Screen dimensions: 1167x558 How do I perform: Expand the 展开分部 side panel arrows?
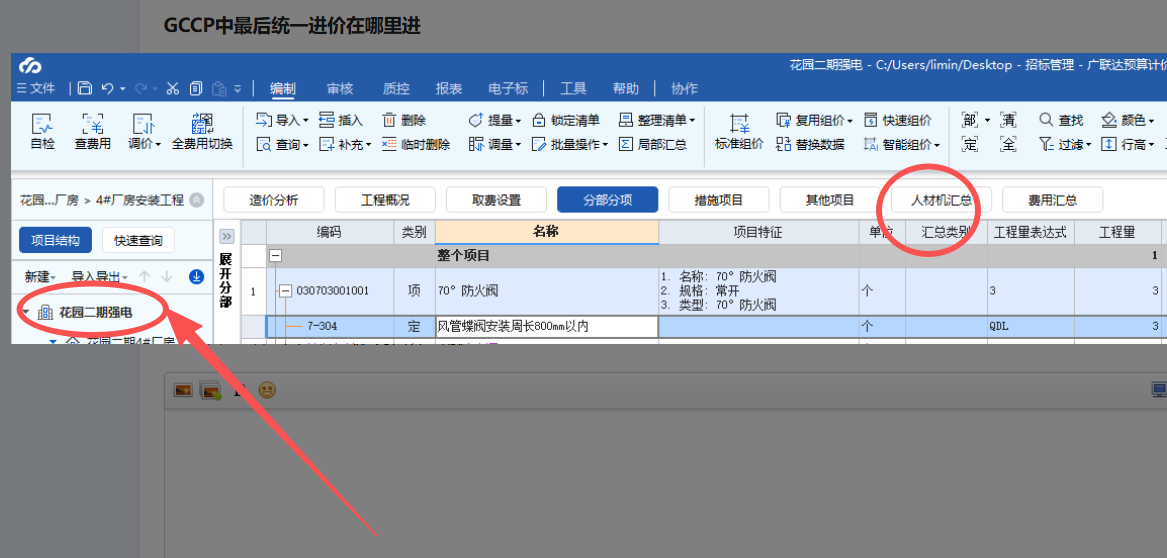pyautogui.click(x=227, y=237)
